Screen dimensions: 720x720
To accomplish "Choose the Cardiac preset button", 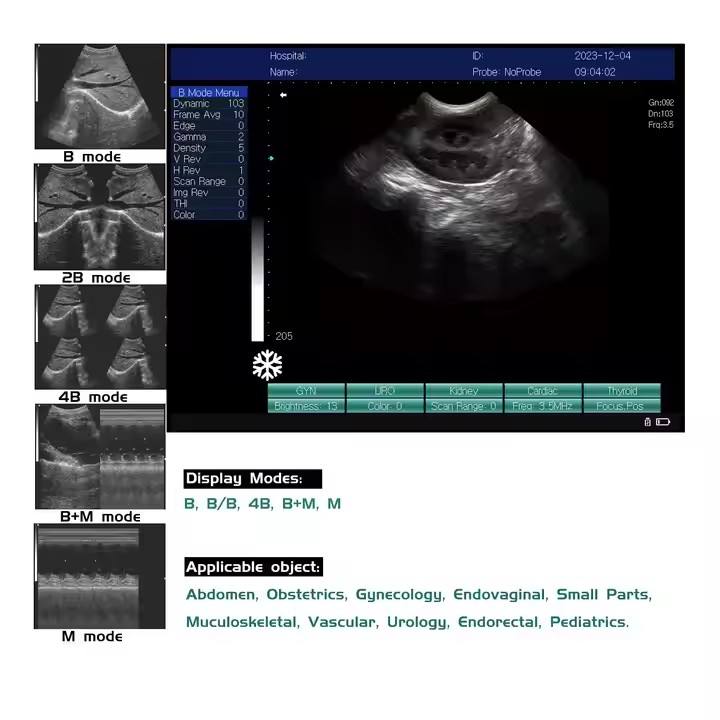I will tap(543, 391).
